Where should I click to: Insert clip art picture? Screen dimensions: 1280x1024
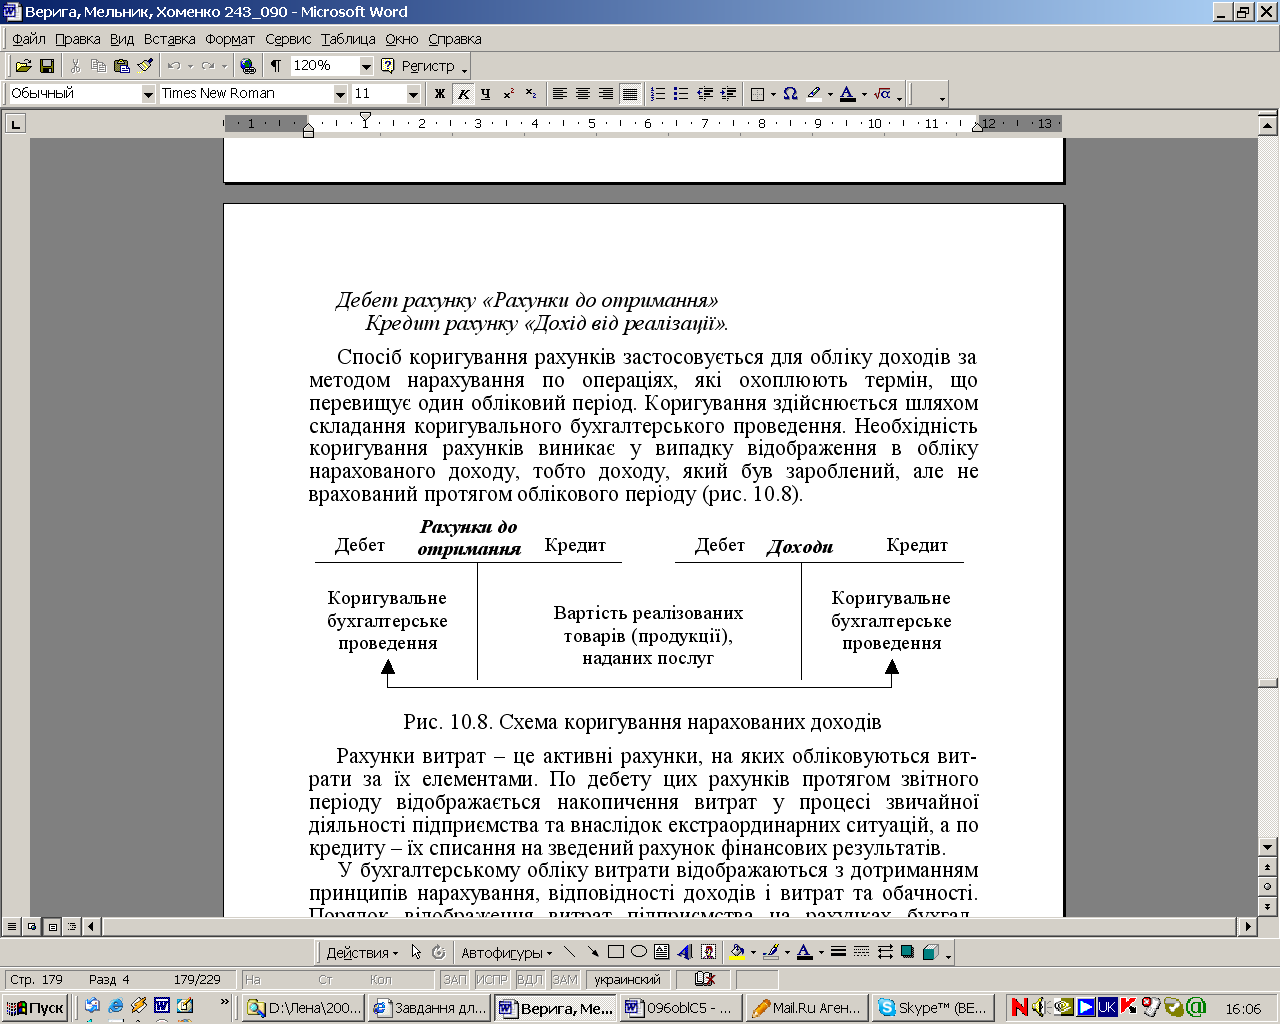708,952
